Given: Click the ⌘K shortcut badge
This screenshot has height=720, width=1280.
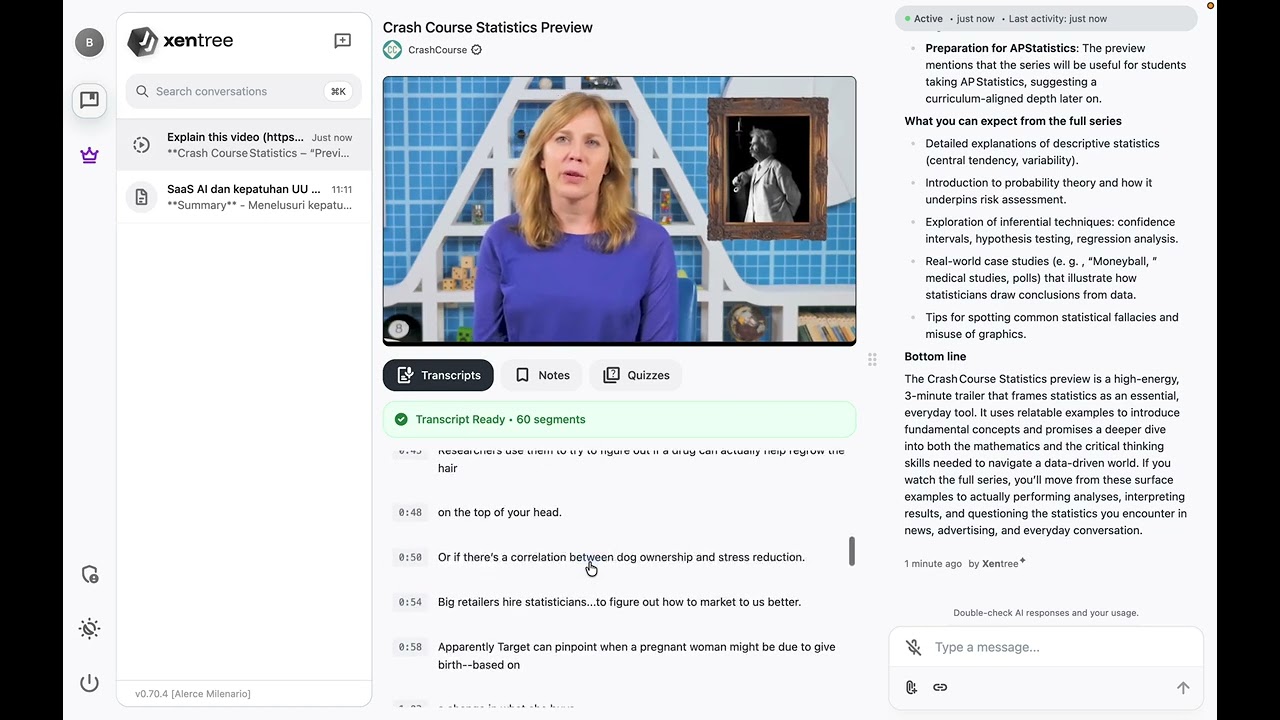Looking at the screenshot, I should pyautogui.click(x=338, y=91).
